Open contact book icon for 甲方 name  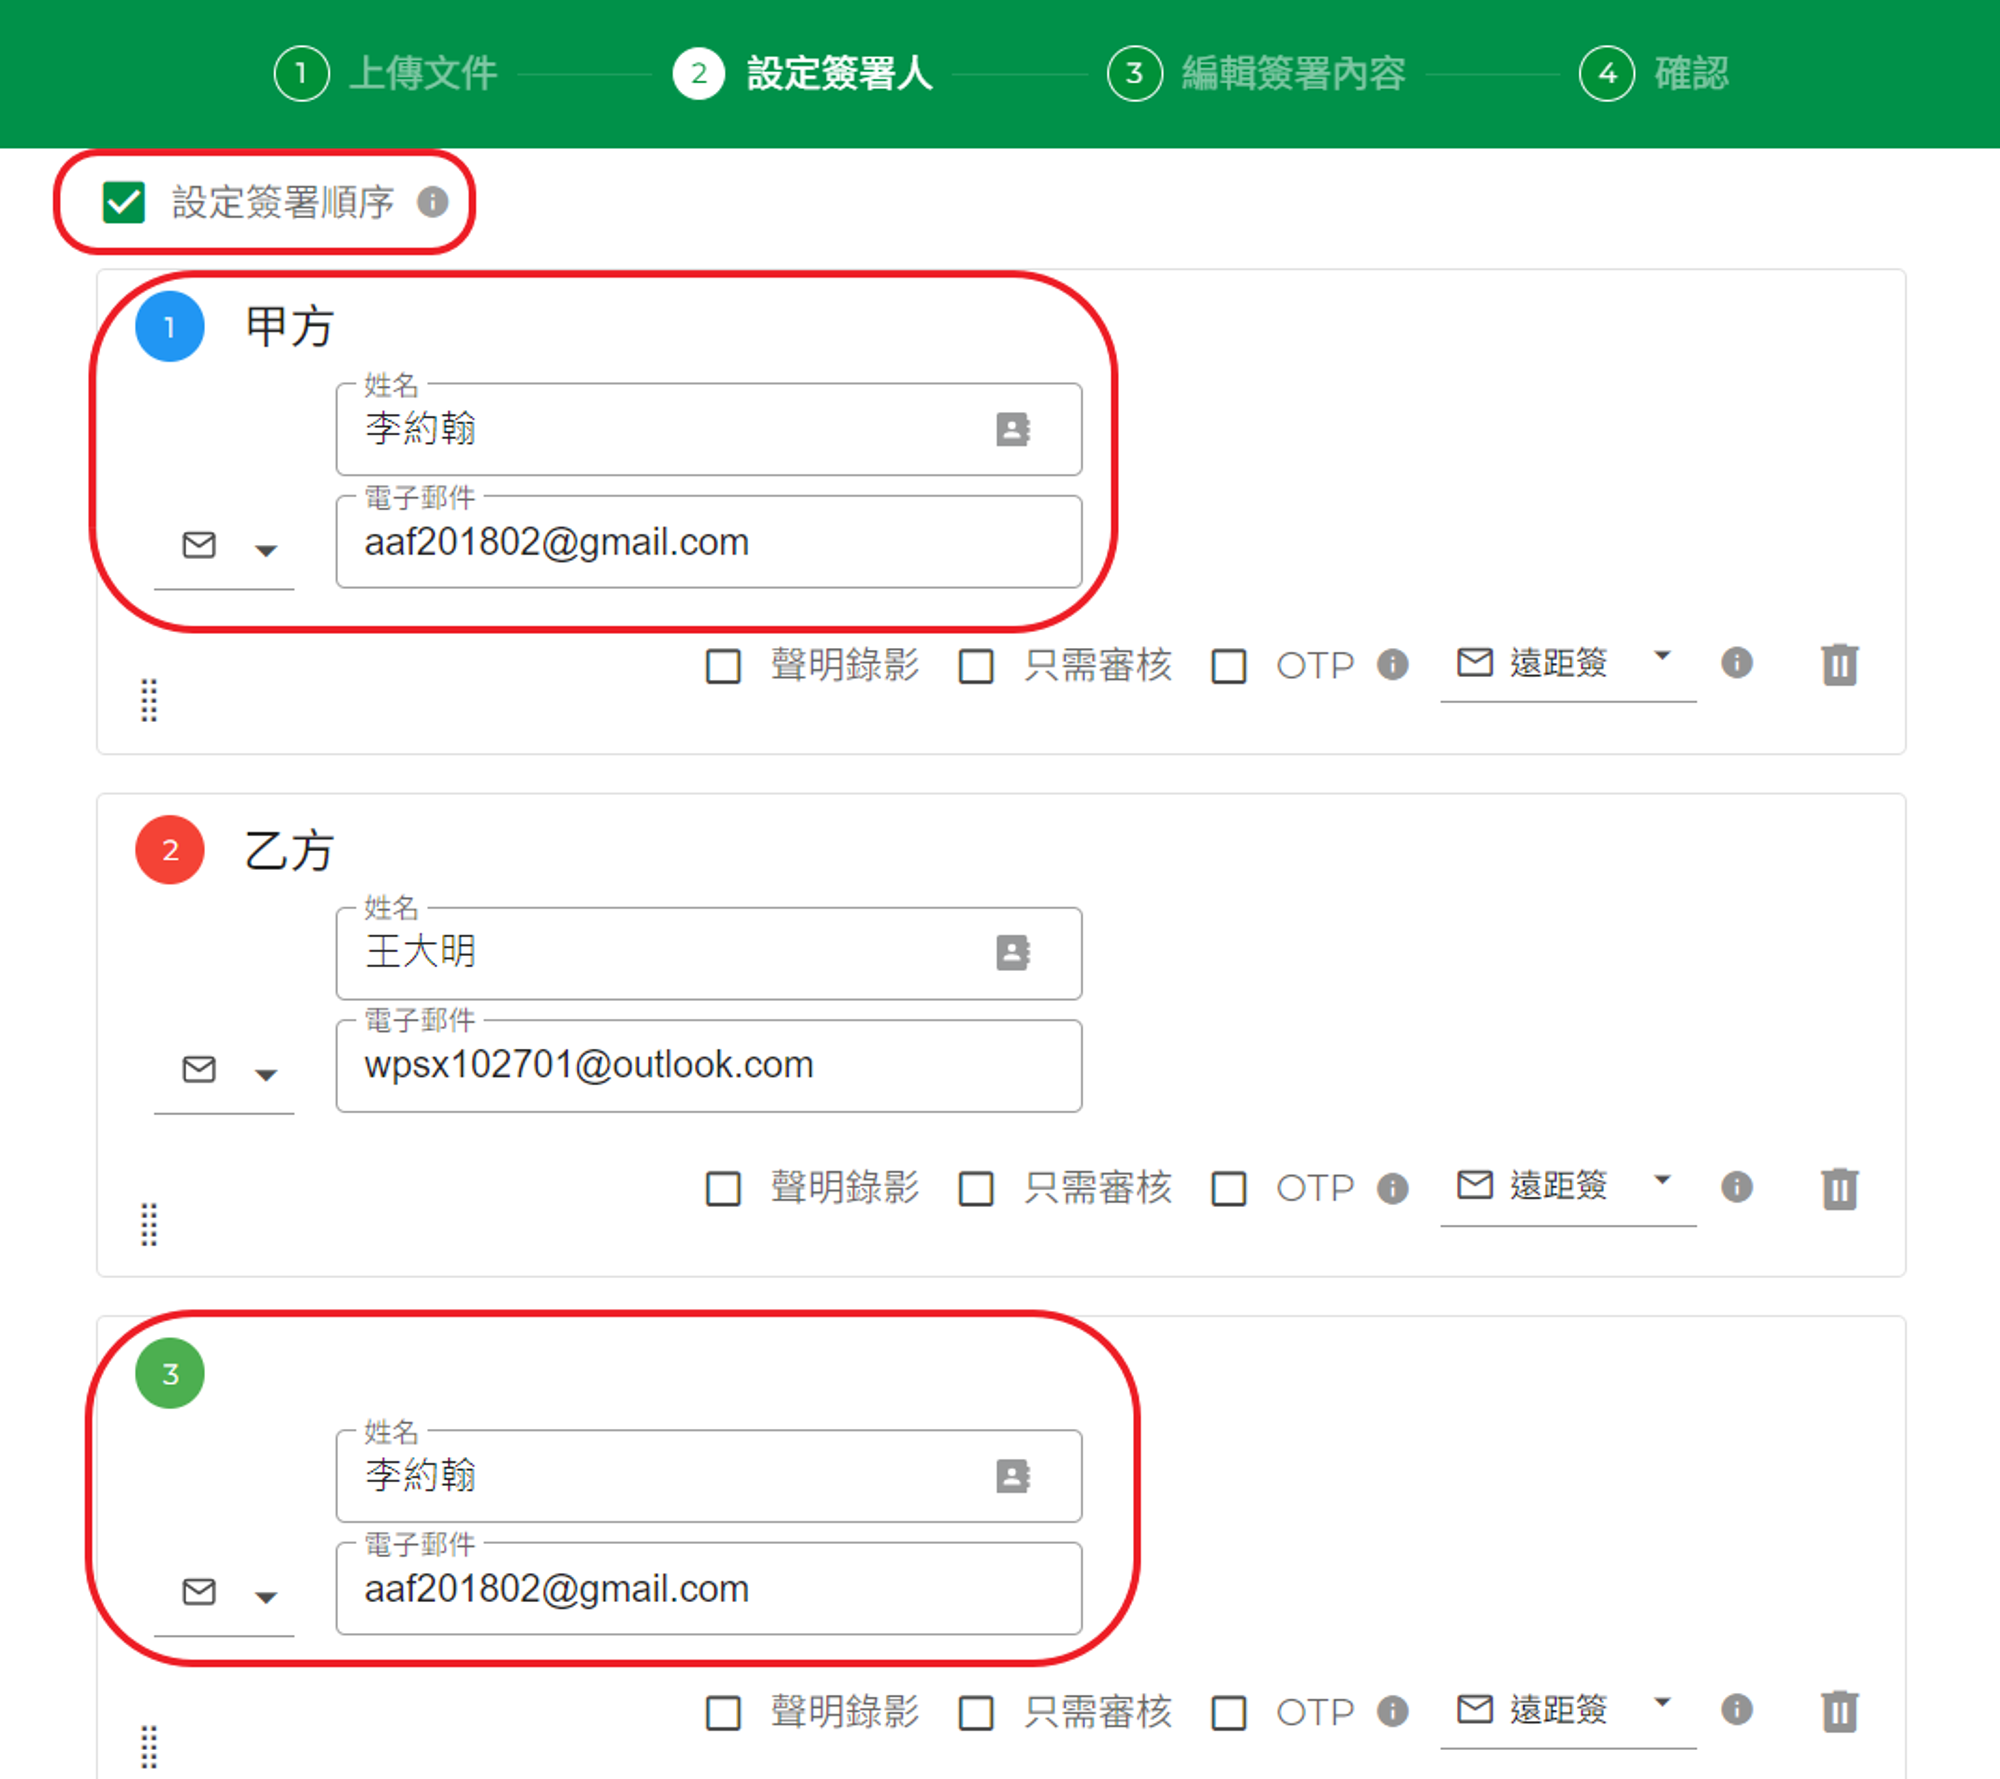1013,429
